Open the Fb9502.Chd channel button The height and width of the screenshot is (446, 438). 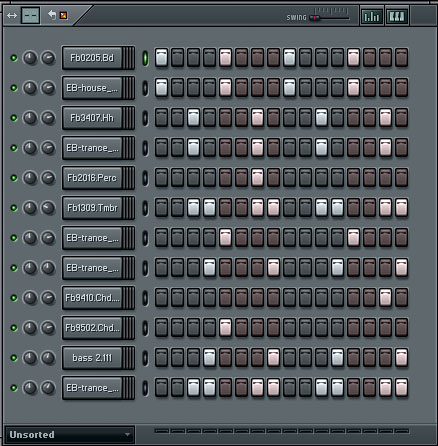coord(92,328)
